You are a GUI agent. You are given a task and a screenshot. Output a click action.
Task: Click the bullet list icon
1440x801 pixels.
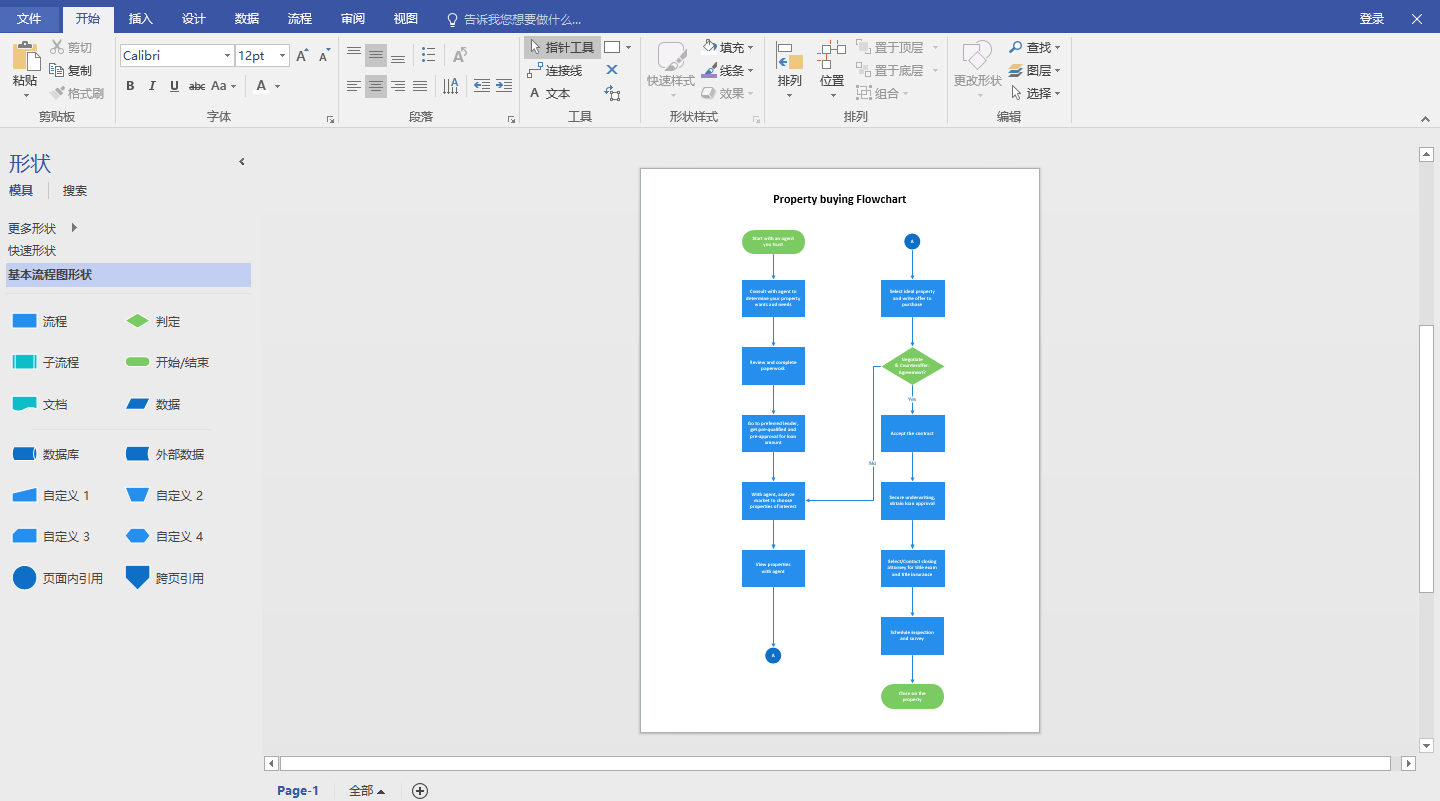(429, 55)
